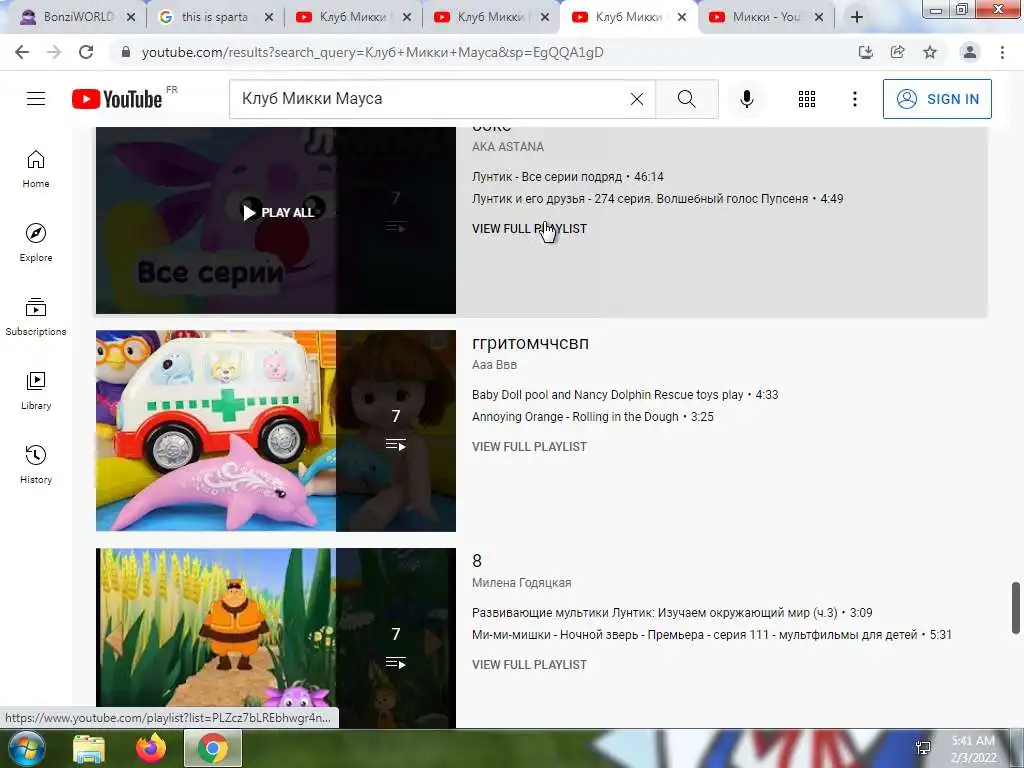View full playlist for ггритомччсвп
The width and height of the screenshot is (1024, 768).
click(x=529, y=447)
